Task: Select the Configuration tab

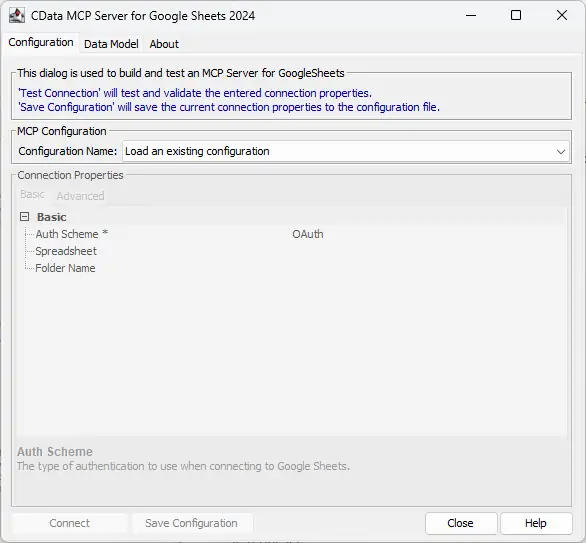Action: pyautogui.click(x=41, y=43)
